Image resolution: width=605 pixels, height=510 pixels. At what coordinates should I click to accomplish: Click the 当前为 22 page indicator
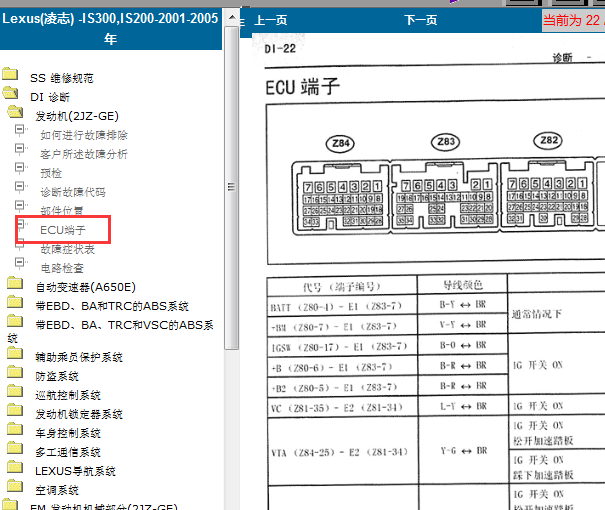click(573, 20)
